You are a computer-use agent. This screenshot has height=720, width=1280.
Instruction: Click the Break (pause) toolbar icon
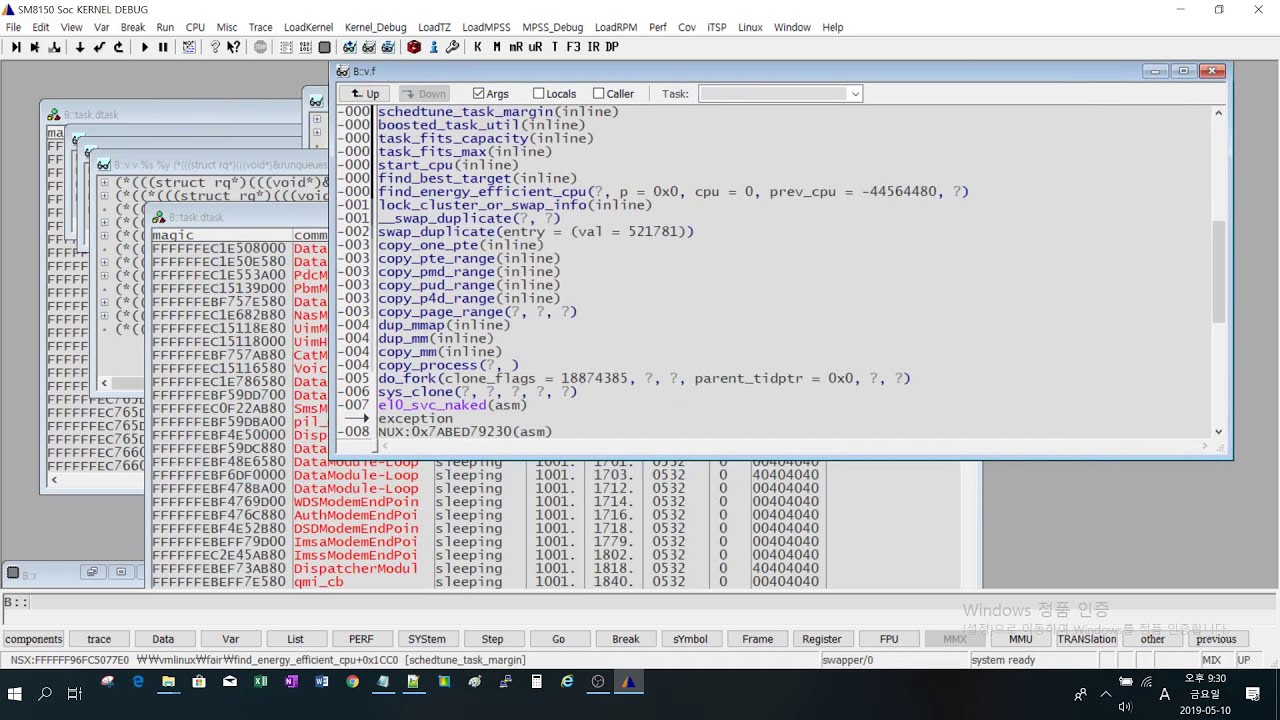(x=163, y=47)
